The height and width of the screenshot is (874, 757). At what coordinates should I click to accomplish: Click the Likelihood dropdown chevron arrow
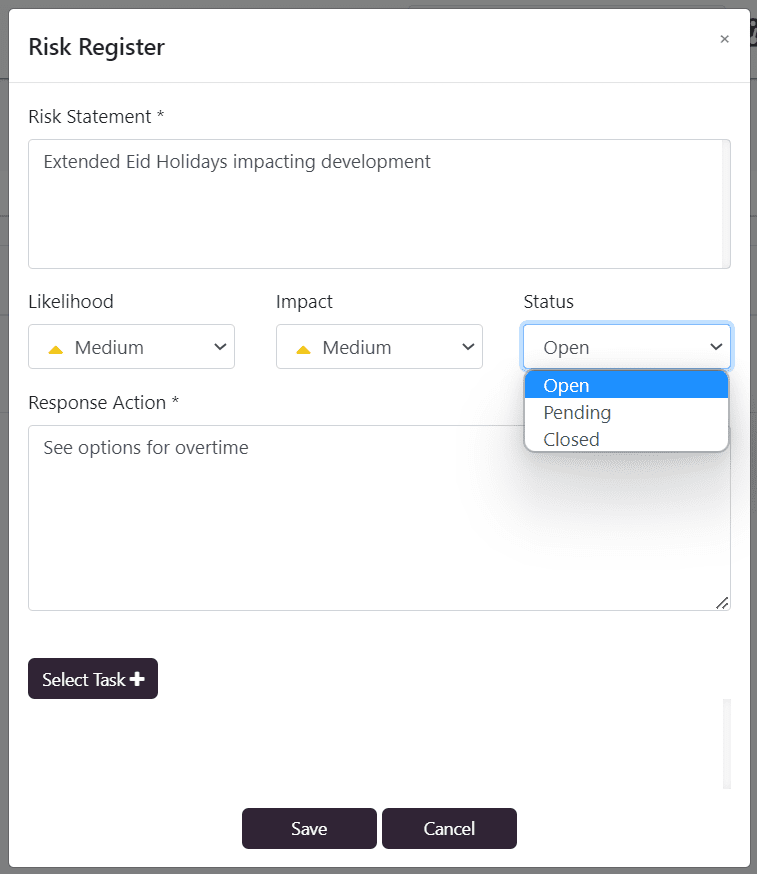pyautogui.click(x=220, y=347)
